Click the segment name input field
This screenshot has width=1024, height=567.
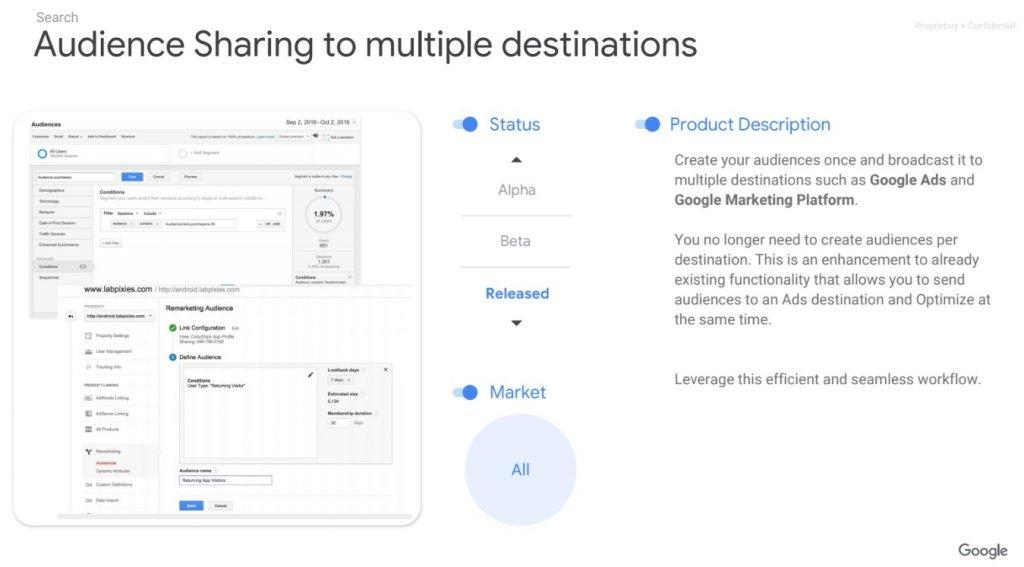click(75, 177)
